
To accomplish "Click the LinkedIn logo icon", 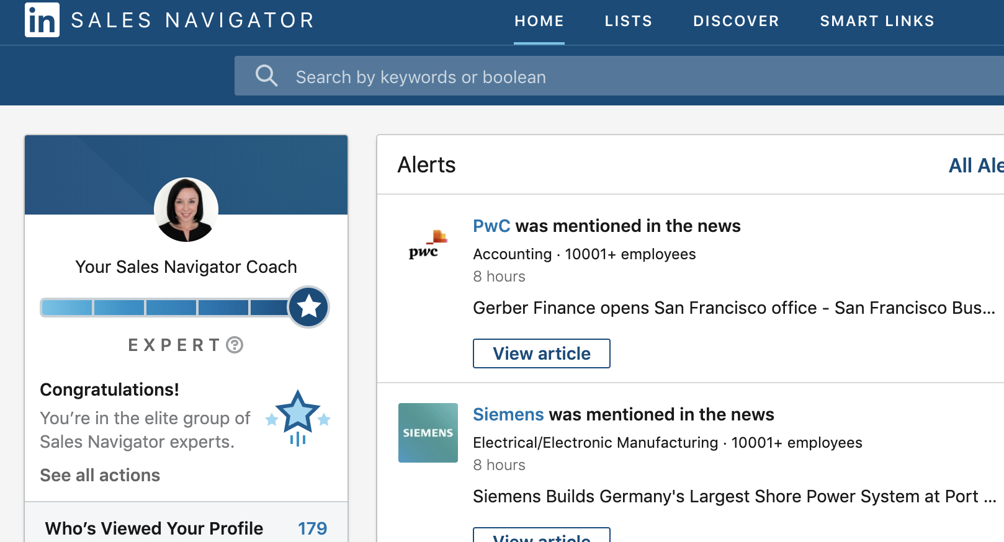I will [x=42, y=20].
